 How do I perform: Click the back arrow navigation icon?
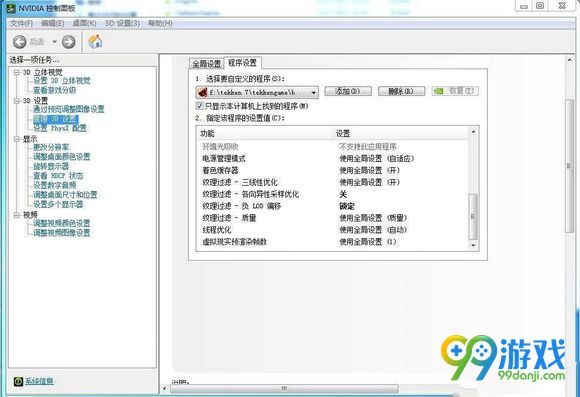(20, 42)
